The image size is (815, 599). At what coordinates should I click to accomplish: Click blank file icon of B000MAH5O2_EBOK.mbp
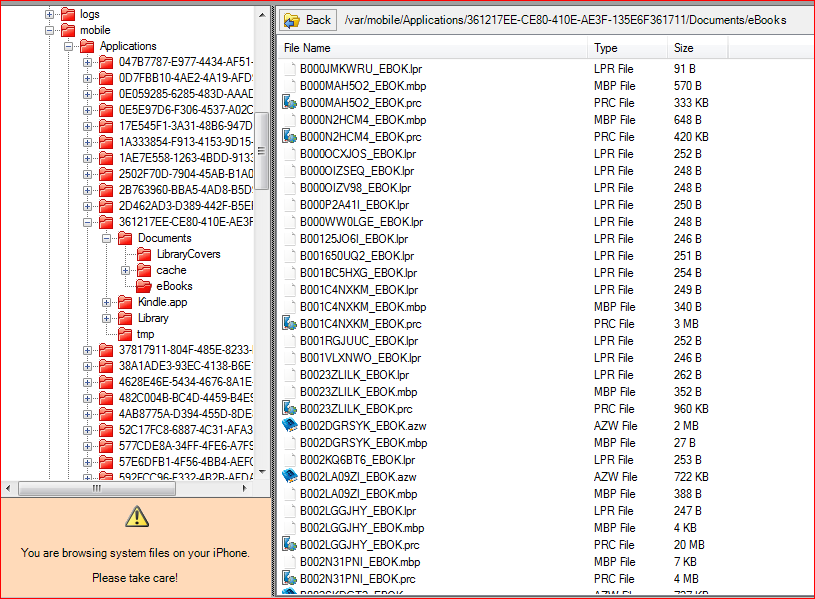click(290, 86)
